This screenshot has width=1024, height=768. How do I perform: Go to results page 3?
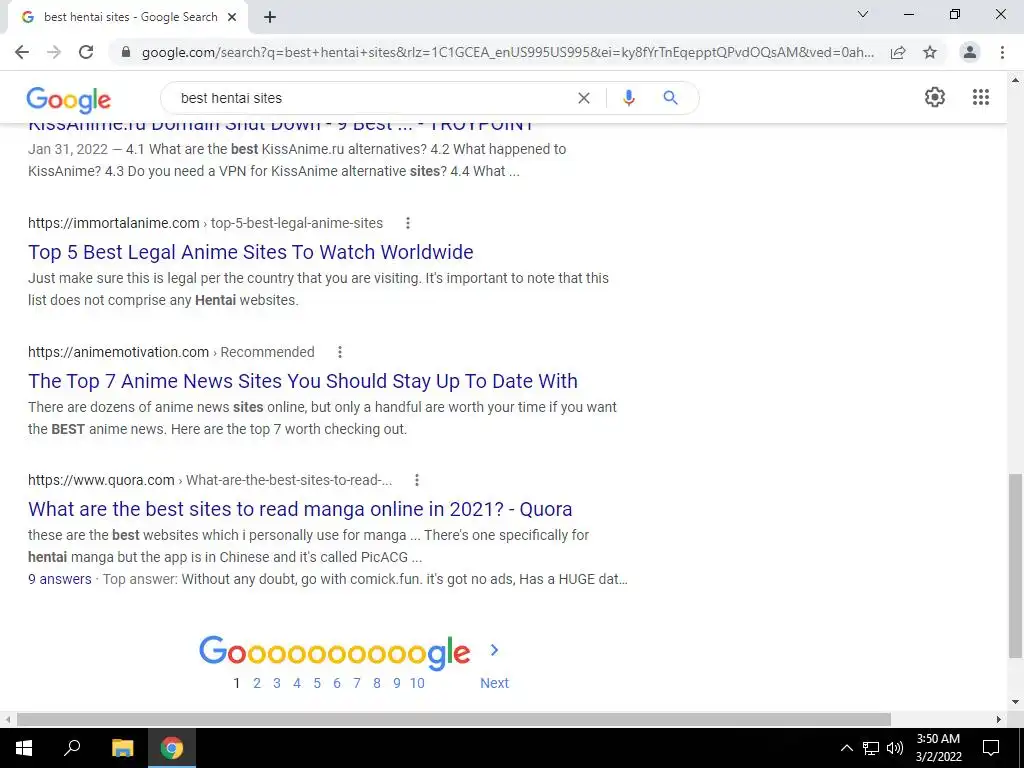277,683
